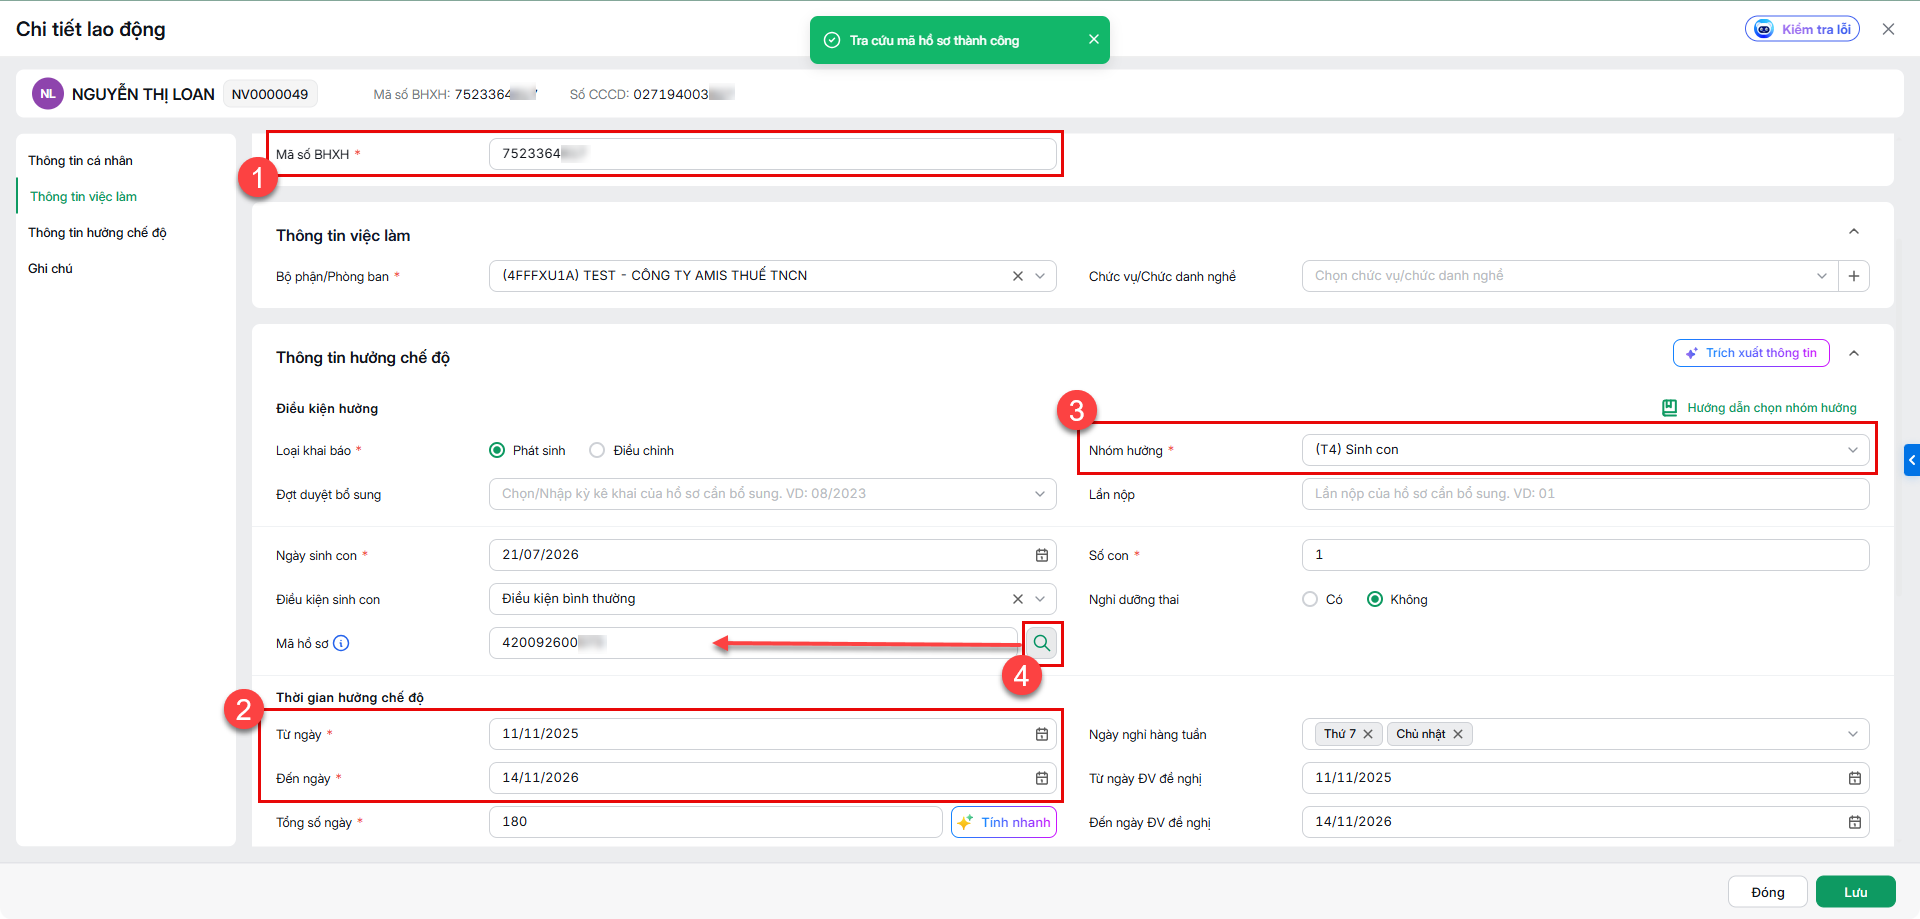Choose Không for Nghỉ dưỡng thai
1920x919 pixels.
coord(1375,599)
